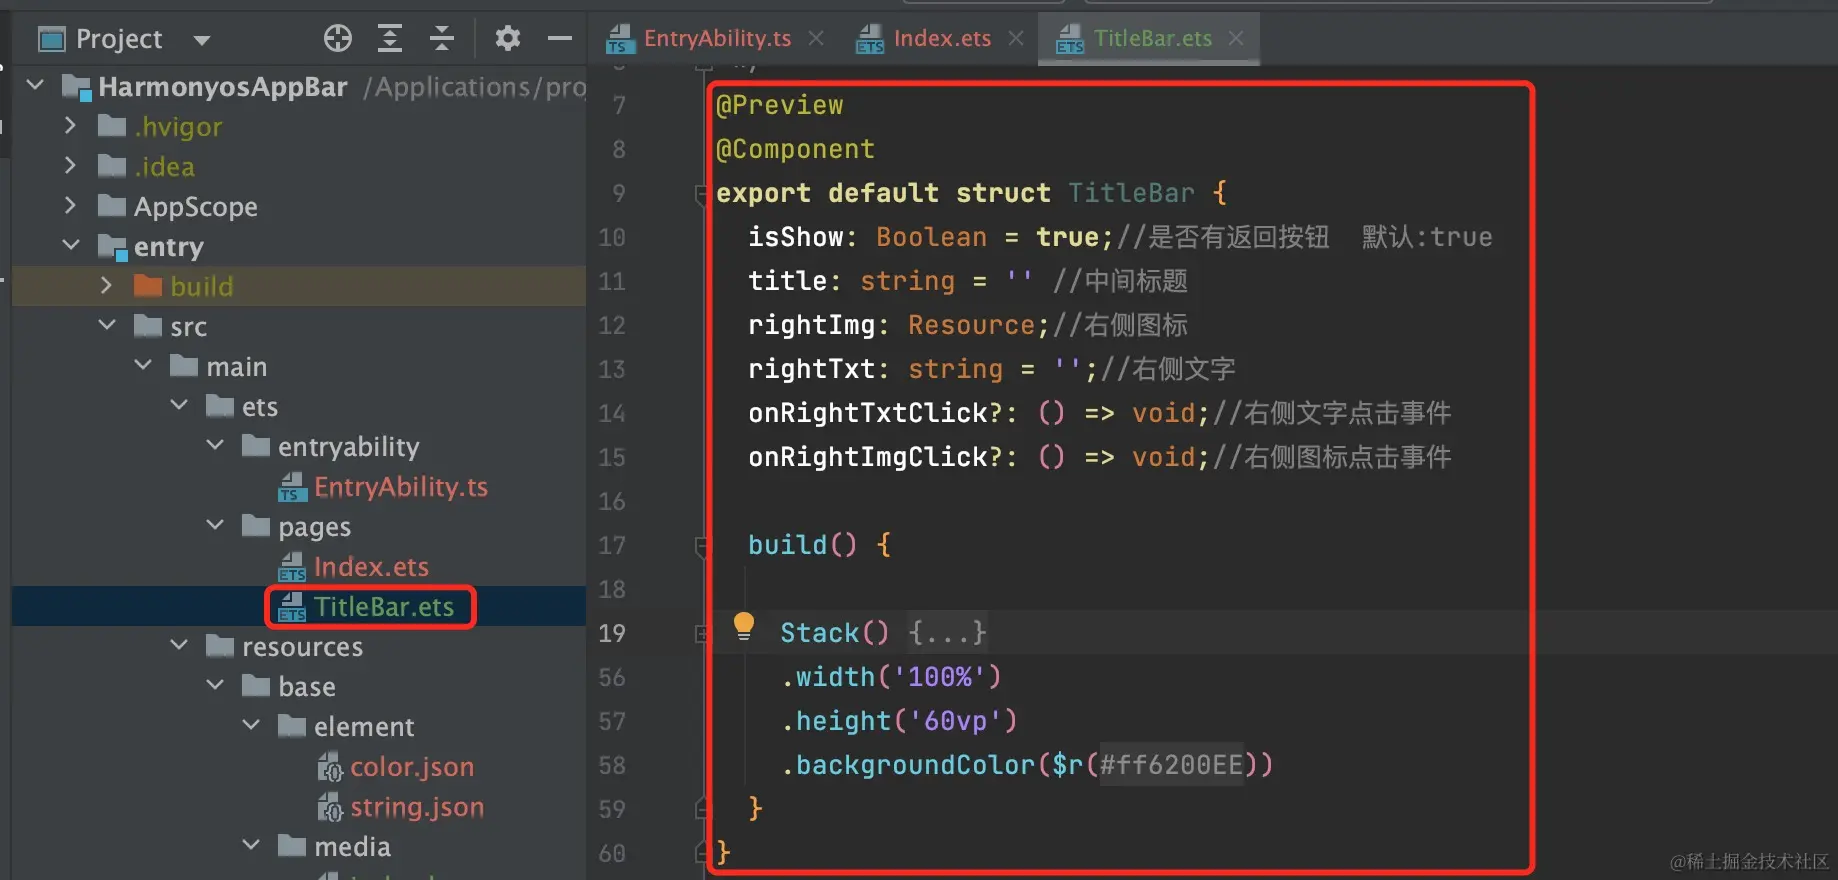The image size is (1838, 880).
Task: Expand the folded {...} placeholder after Stack()
Action: [947, 633]
